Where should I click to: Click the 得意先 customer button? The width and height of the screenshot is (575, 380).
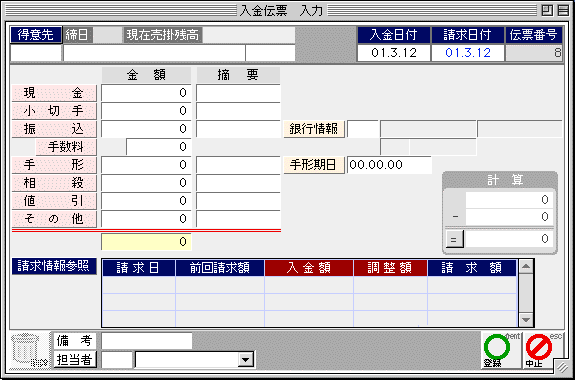36,35
